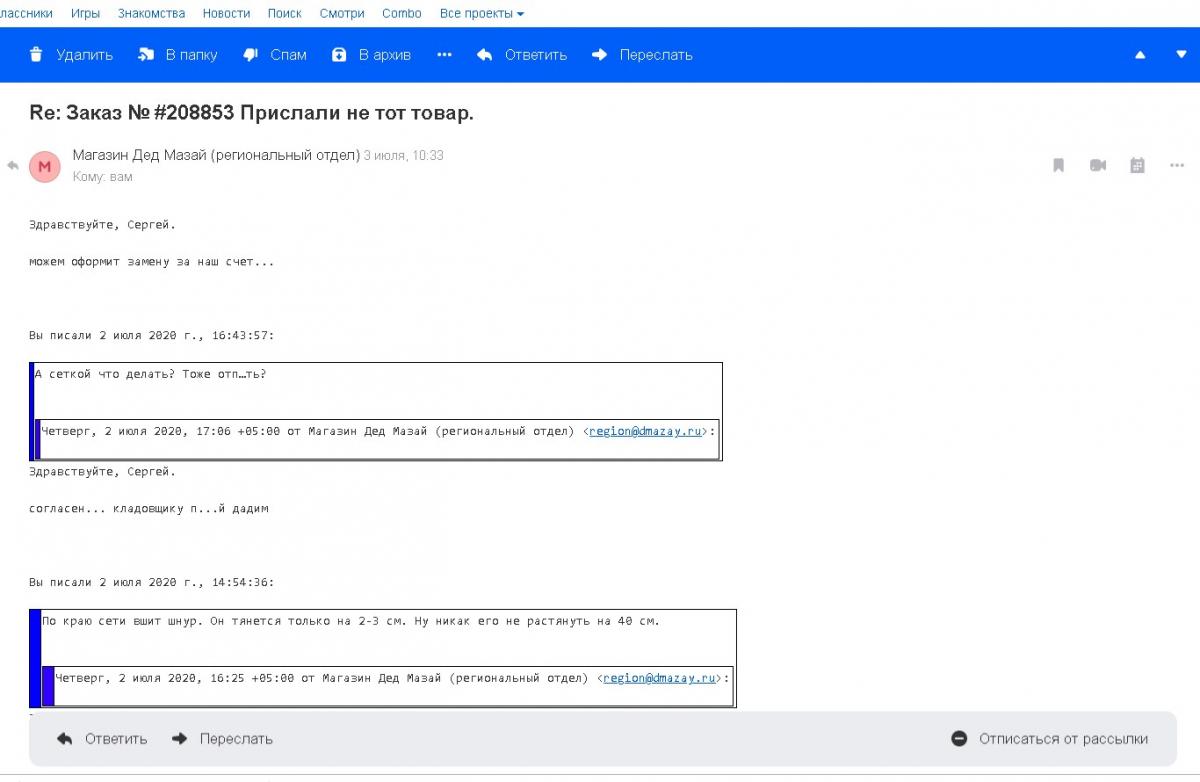Go to previous message with up arrow
Screen dimensions: 1200x782
[1140, 55]
